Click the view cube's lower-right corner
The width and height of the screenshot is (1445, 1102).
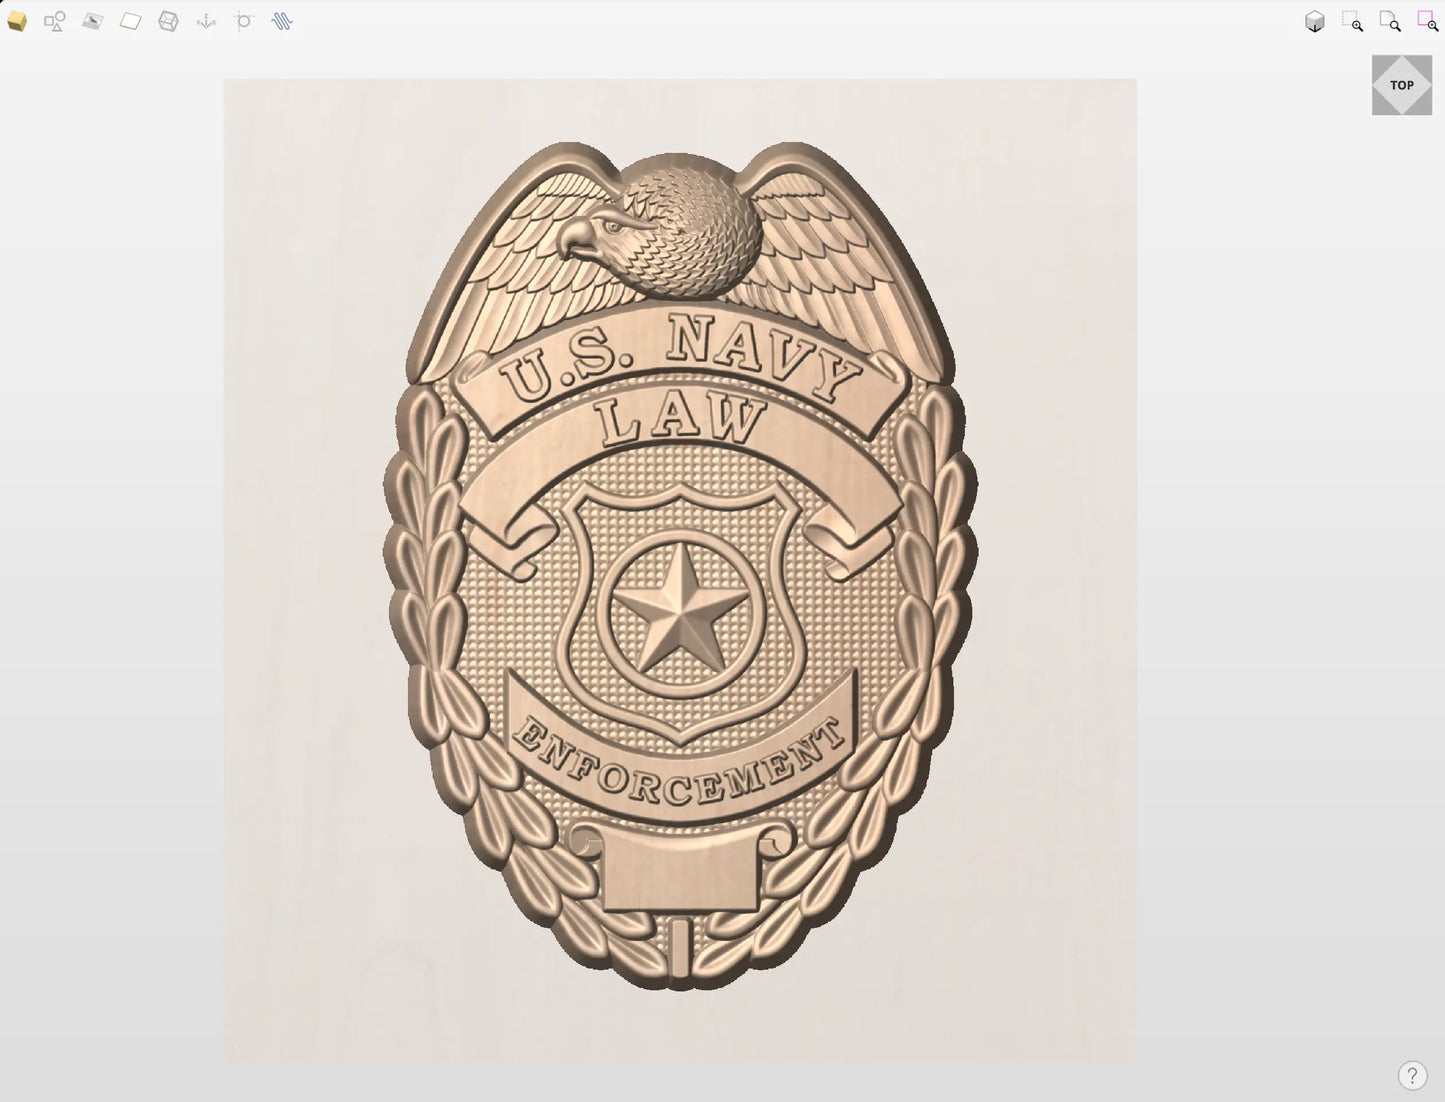tap(1425, 108)
